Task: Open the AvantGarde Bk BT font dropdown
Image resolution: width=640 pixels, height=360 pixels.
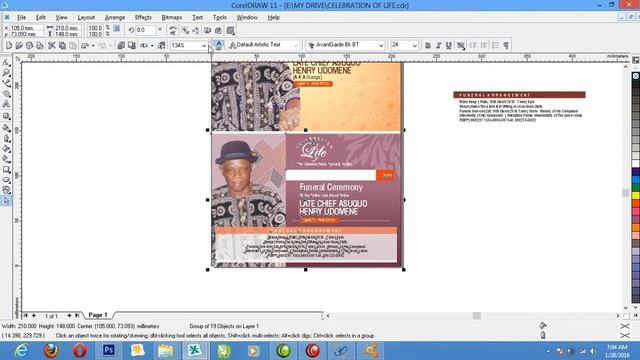Action: [381, 45]
